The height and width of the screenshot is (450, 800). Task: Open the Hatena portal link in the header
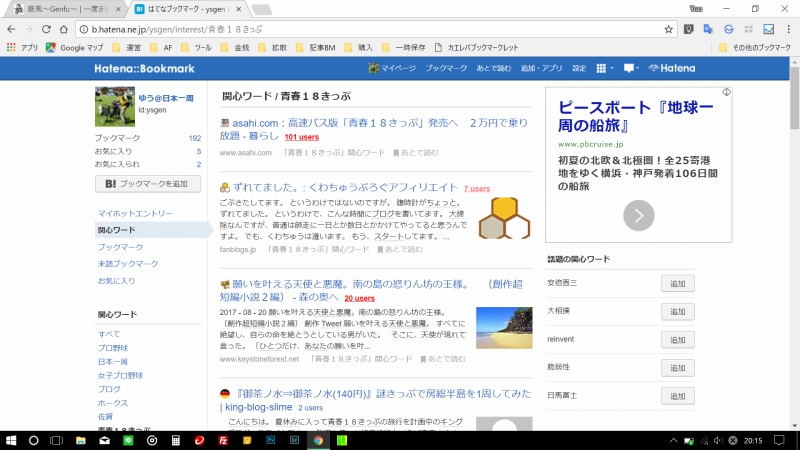click(x=671, y=68)
